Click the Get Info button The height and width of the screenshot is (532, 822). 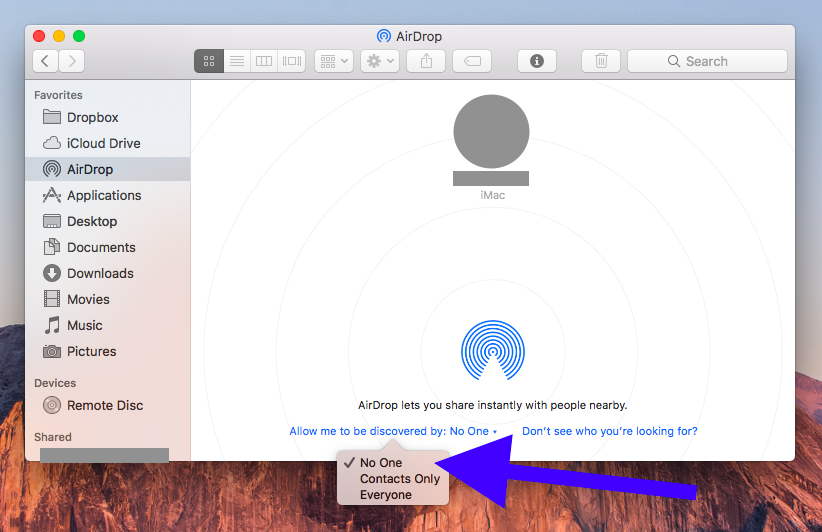[x=537, y=61]
